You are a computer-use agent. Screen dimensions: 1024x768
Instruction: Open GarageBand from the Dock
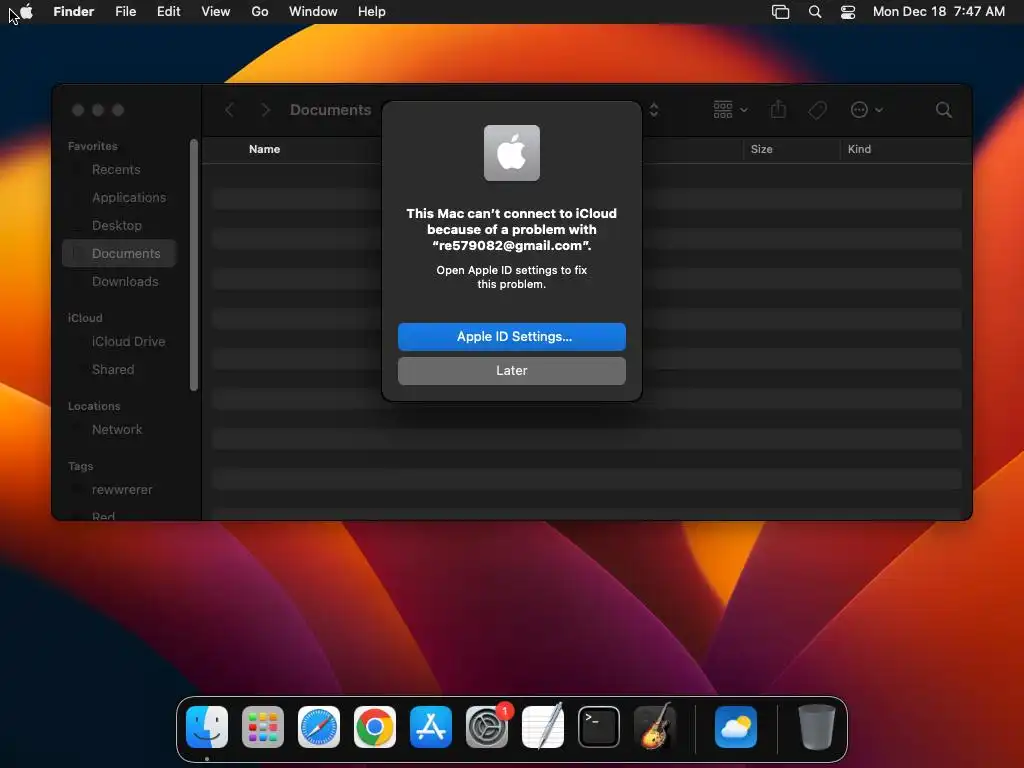tap(655, 726)
